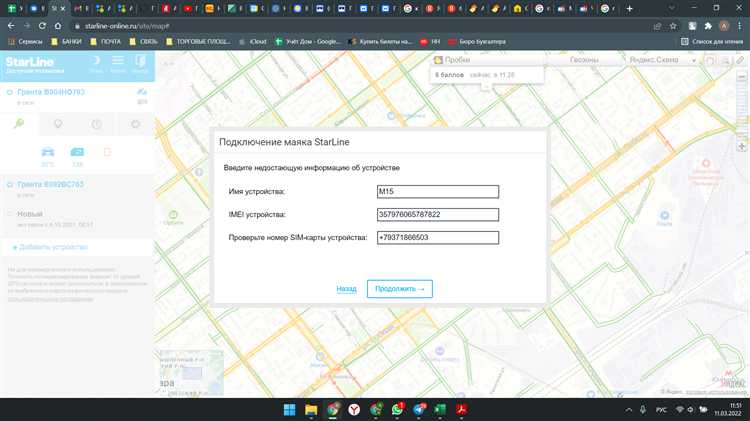This screenshot has width=750, height=421.
Task: Toggle night mode moon icon in StarLine header
Action: [x=96, y=60]
